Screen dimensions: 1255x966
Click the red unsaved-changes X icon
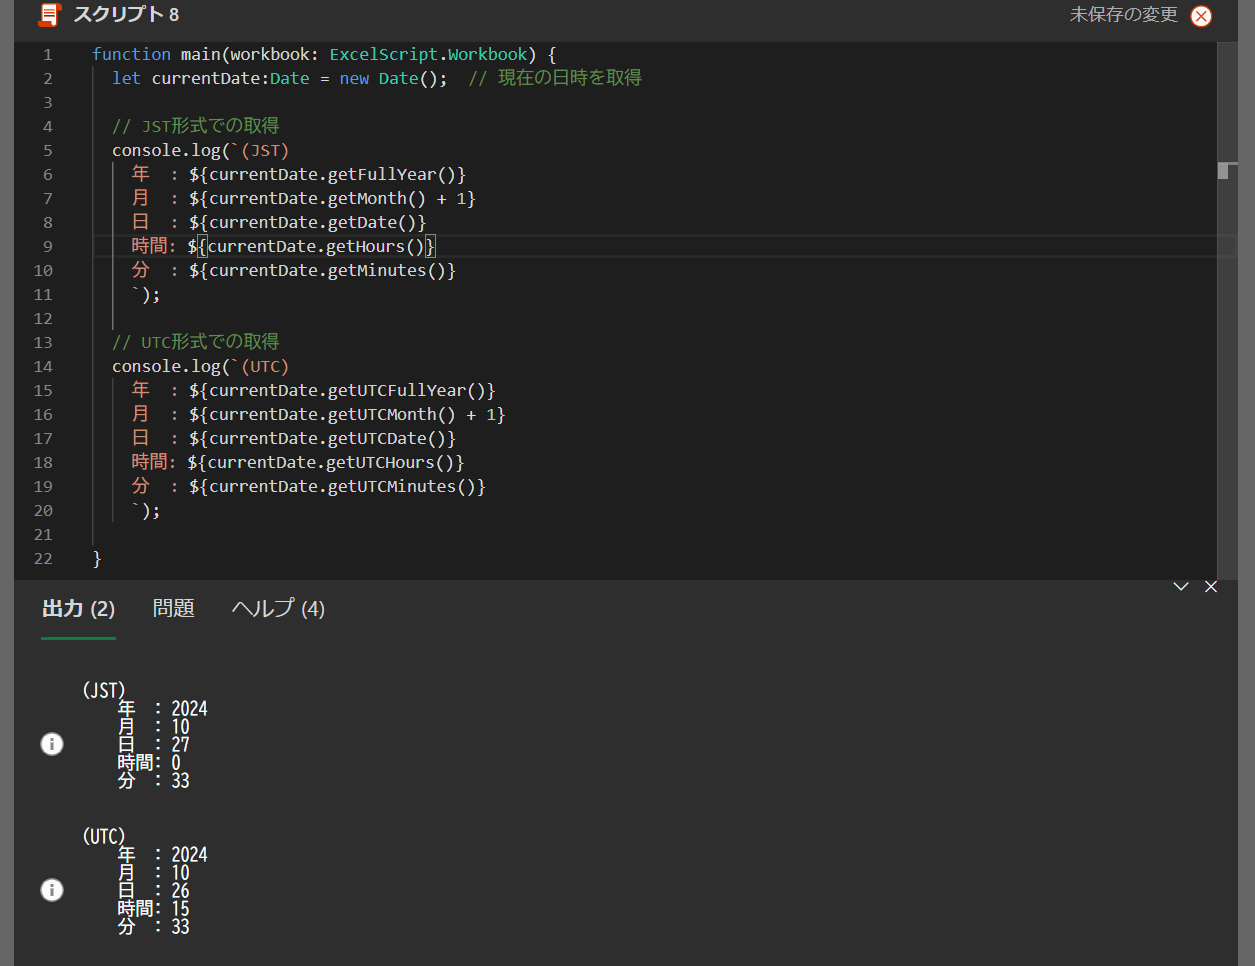tap(1201, 16)
